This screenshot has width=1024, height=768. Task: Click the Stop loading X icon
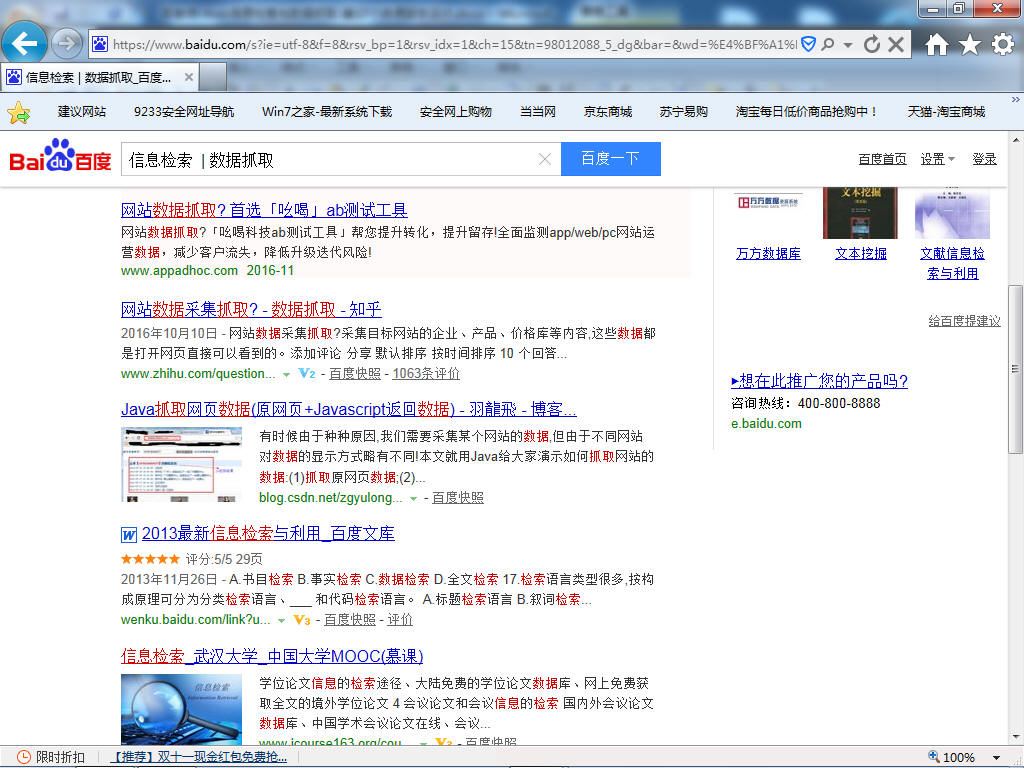pos(896,44)
